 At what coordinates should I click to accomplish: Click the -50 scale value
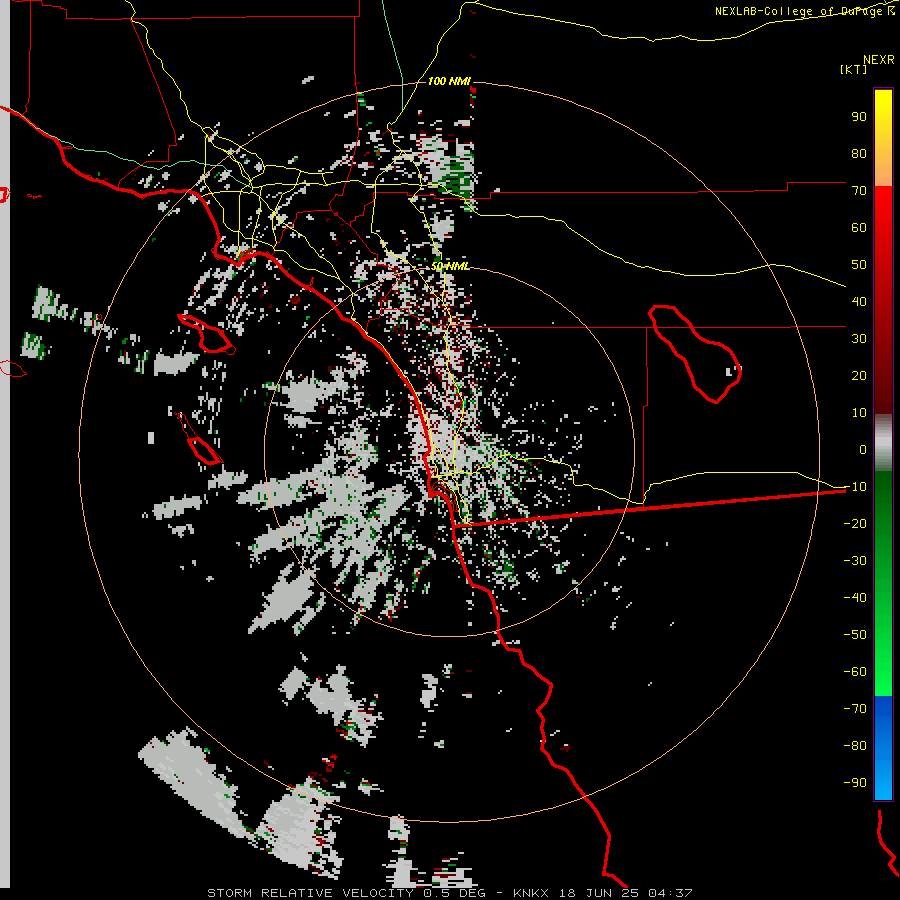click(855, 635)
